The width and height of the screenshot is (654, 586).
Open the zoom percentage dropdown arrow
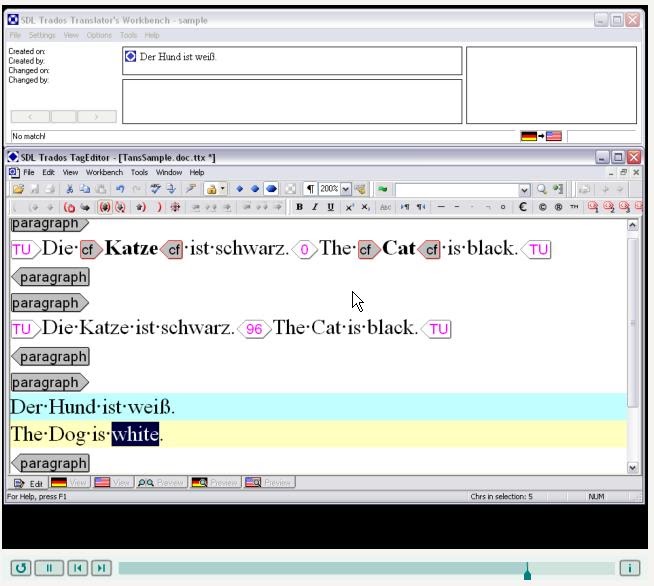tap(346, 189)
